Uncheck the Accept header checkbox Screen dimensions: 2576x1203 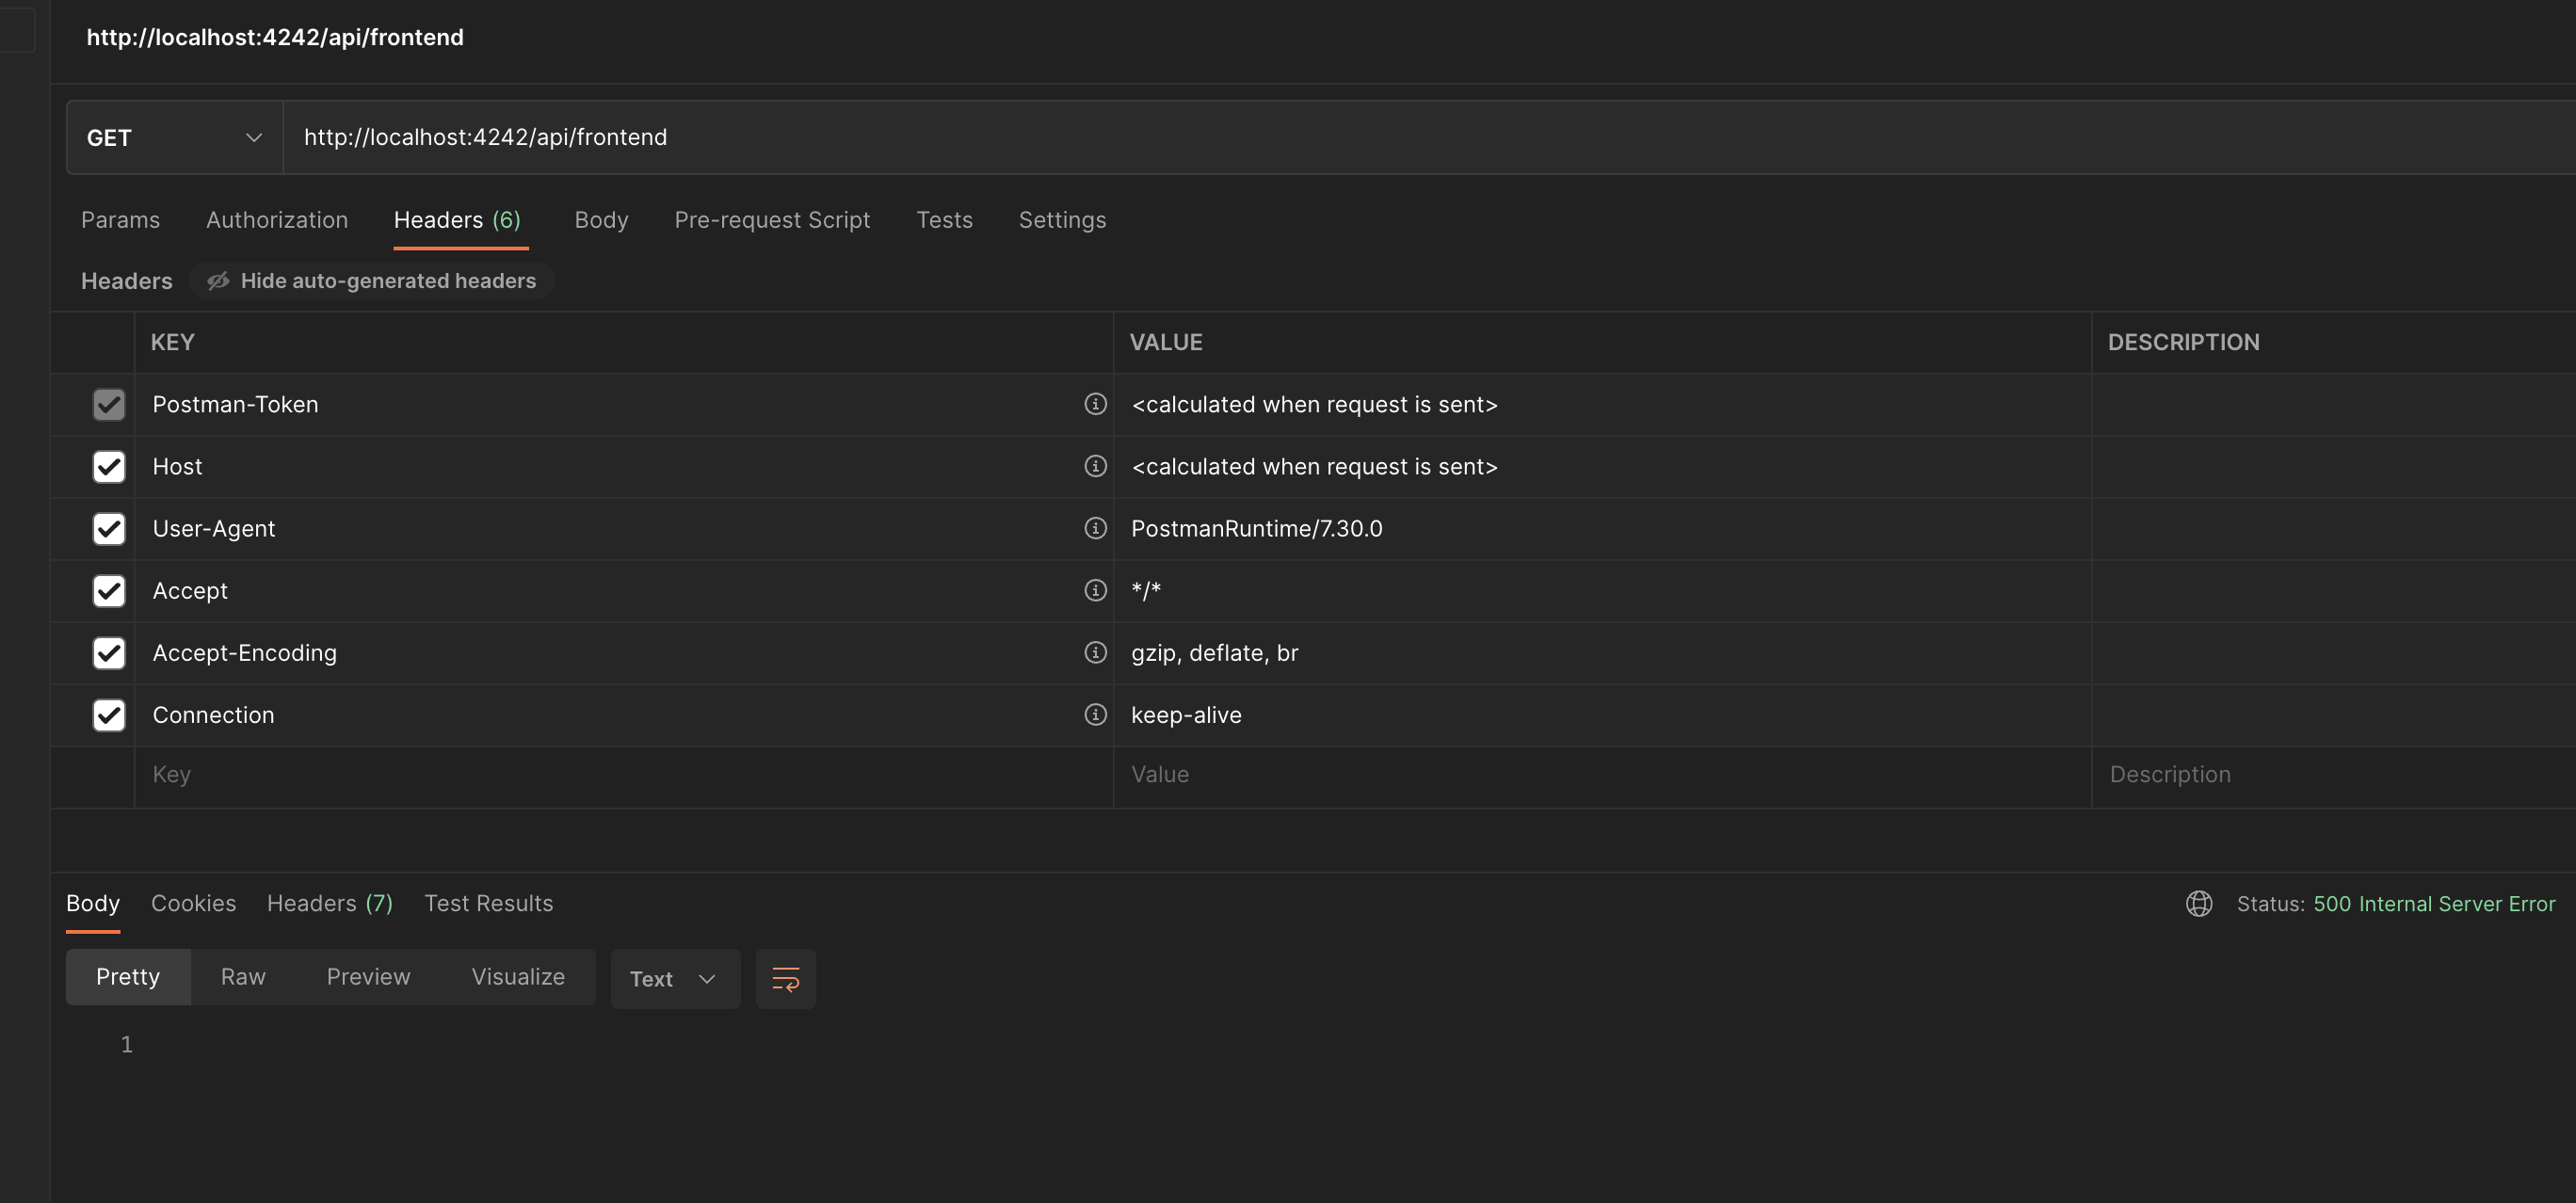(109, 591)
